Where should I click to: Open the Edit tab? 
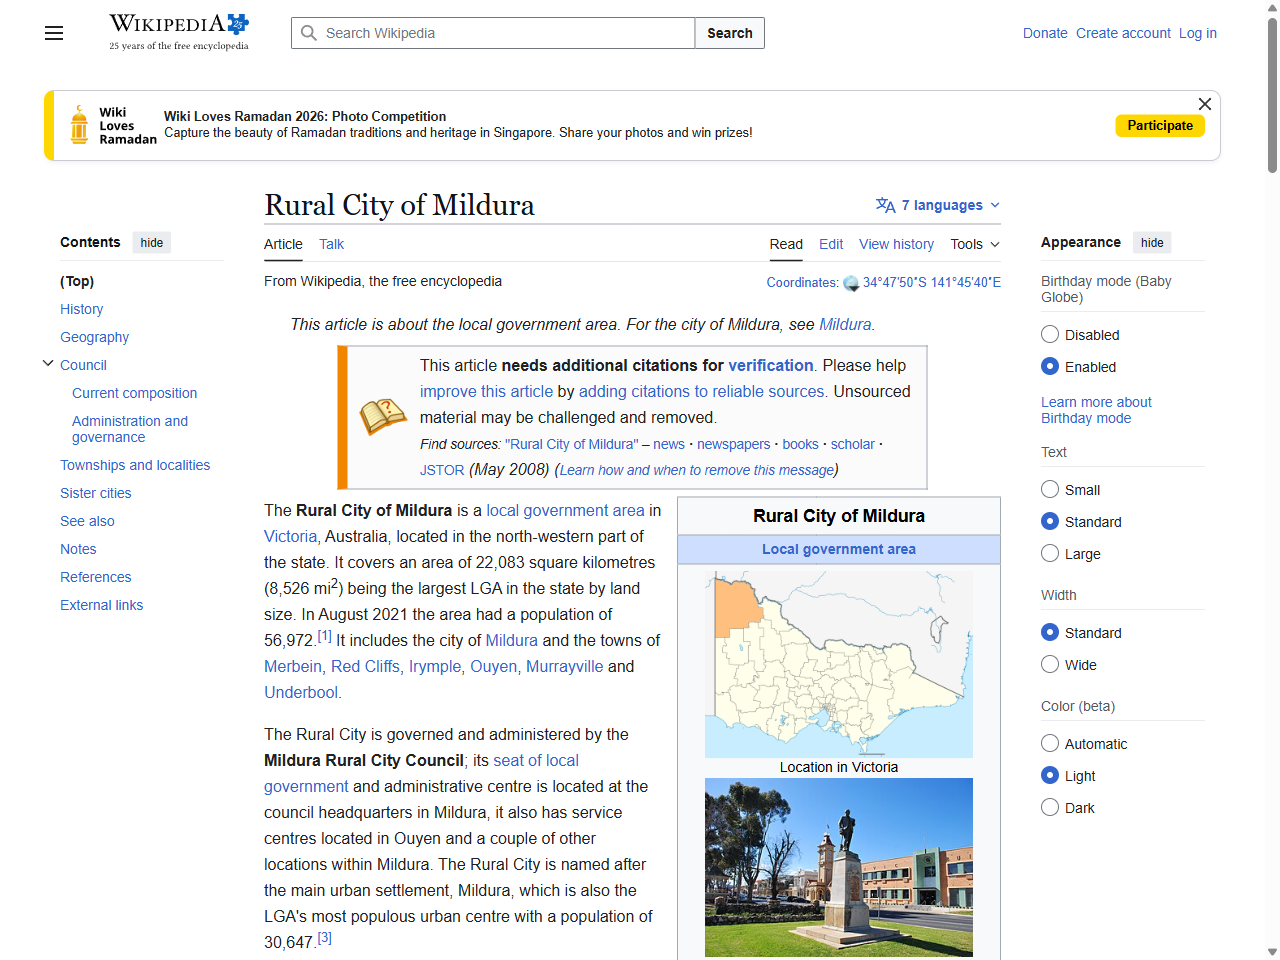click(x=831, y=244)
